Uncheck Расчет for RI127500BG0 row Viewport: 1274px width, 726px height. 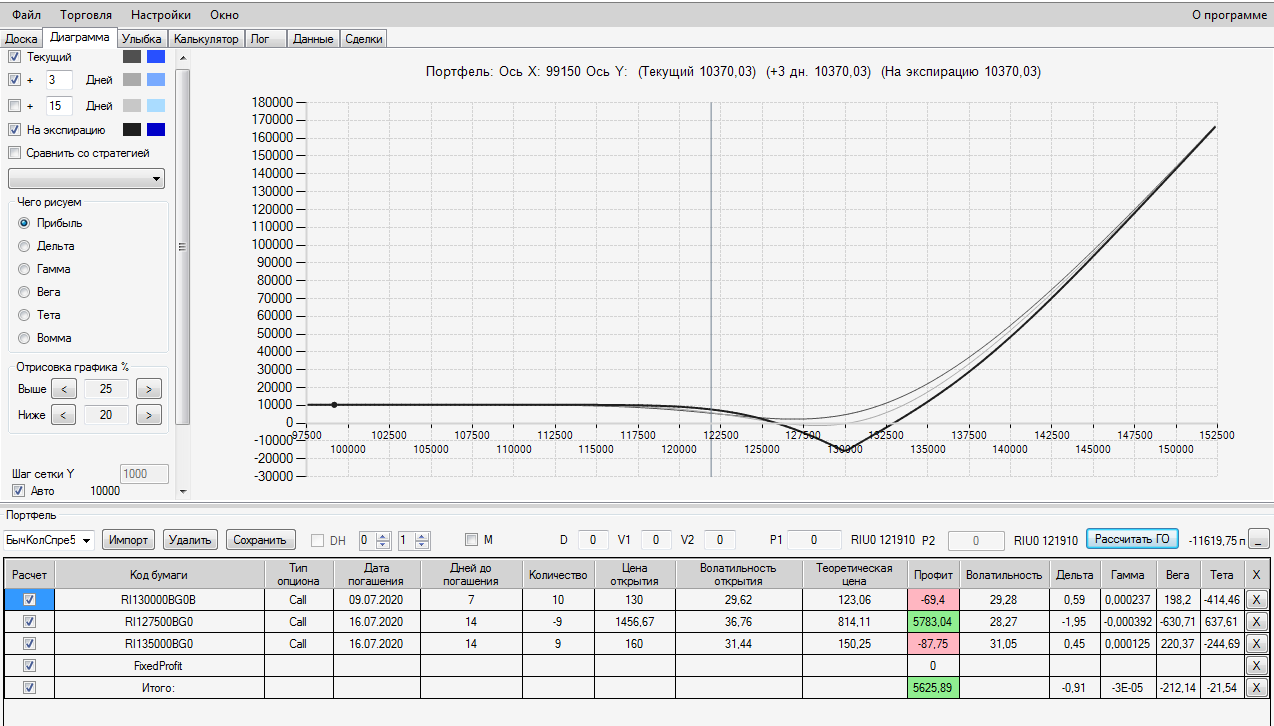pyautogui.click(x=29, y=621)
